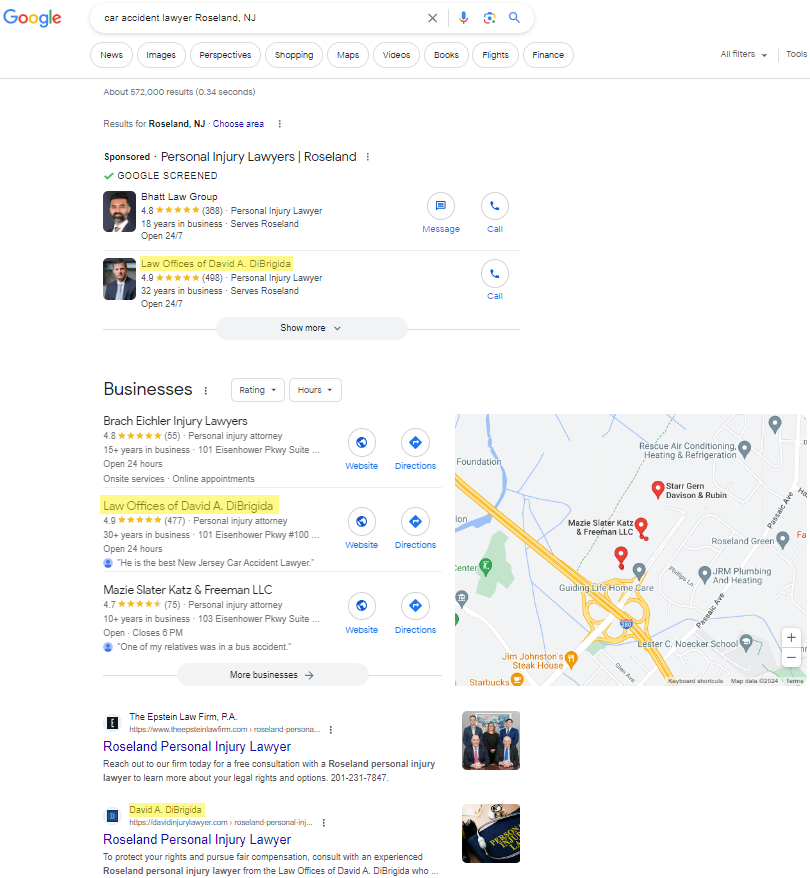Open three-dot menu beside Sponsored heading
This screenshot has height=878, width=810.
tap(368, 157)
